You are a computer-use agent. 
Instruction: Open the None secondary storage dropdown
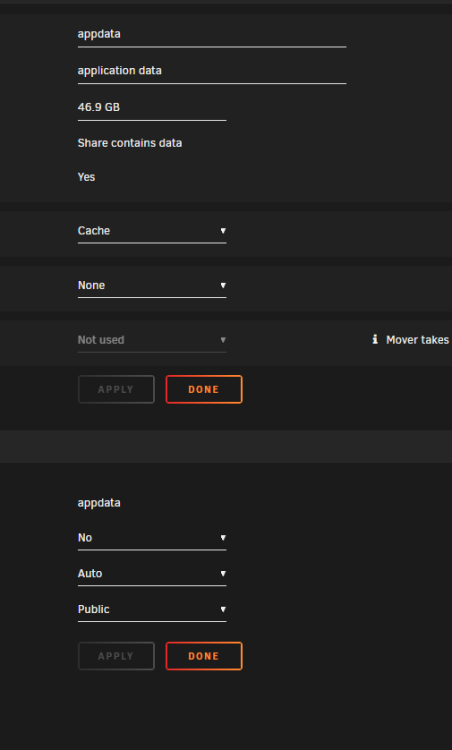(x=152, y=286)
